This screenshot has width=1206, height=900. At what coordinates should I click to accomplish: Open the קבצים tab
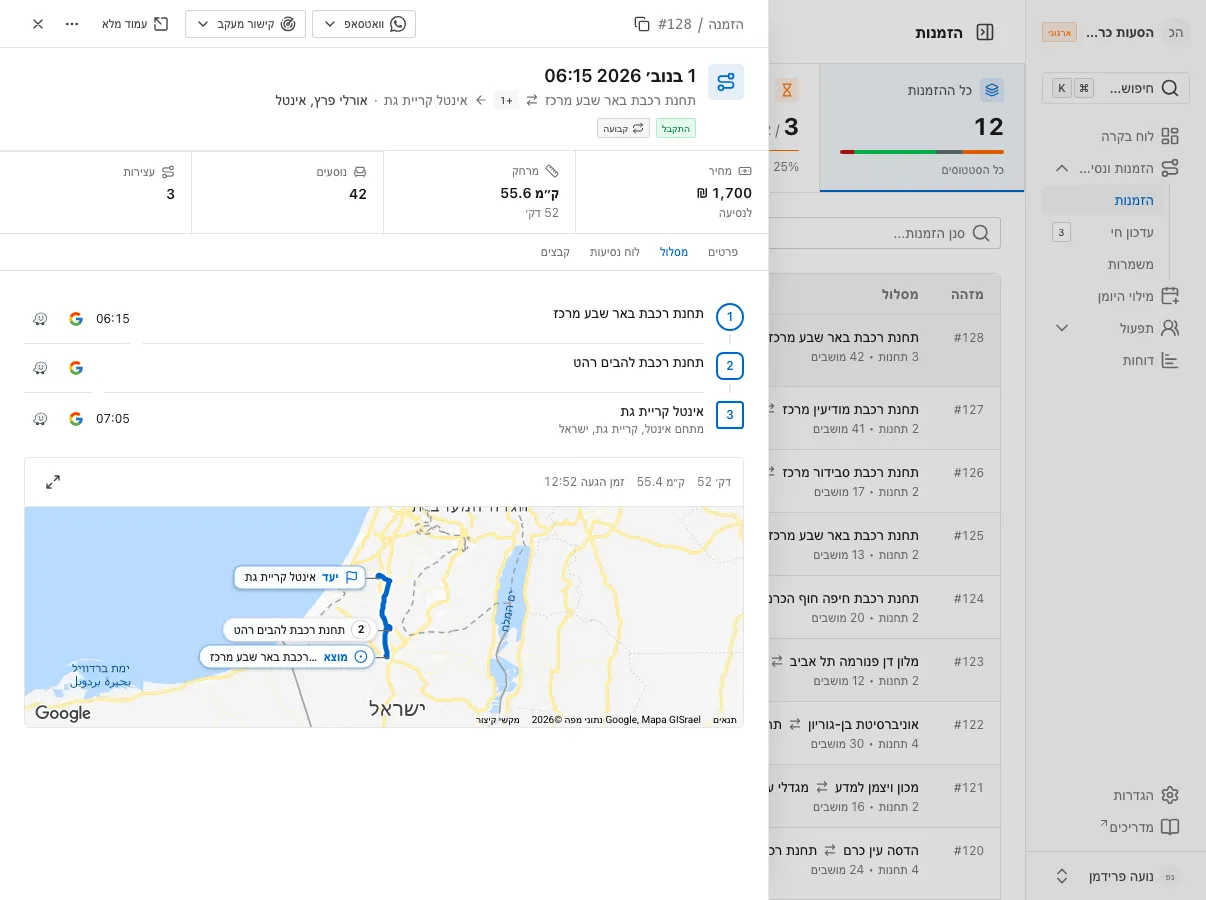pyautogui.click(x=556, y=252)
